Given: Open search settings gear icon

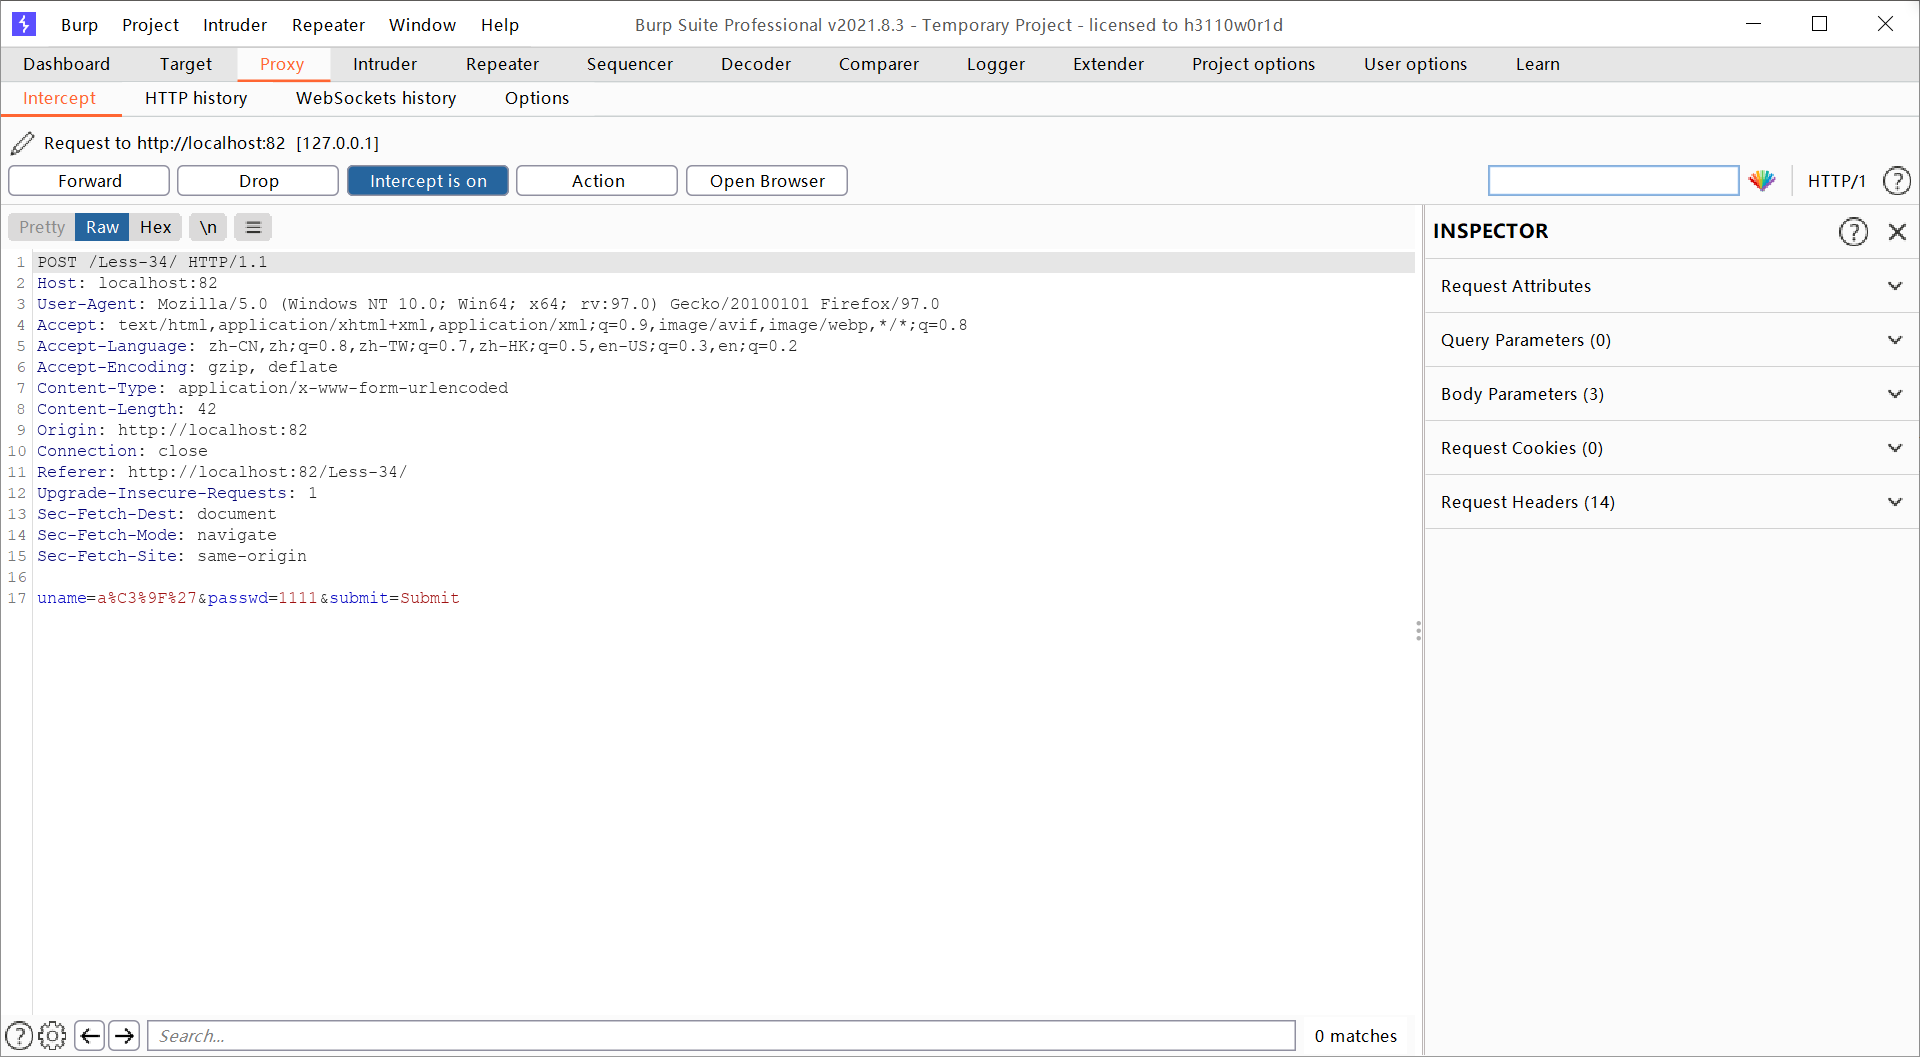Looking at the screenshot, I should pos(52,1036).
